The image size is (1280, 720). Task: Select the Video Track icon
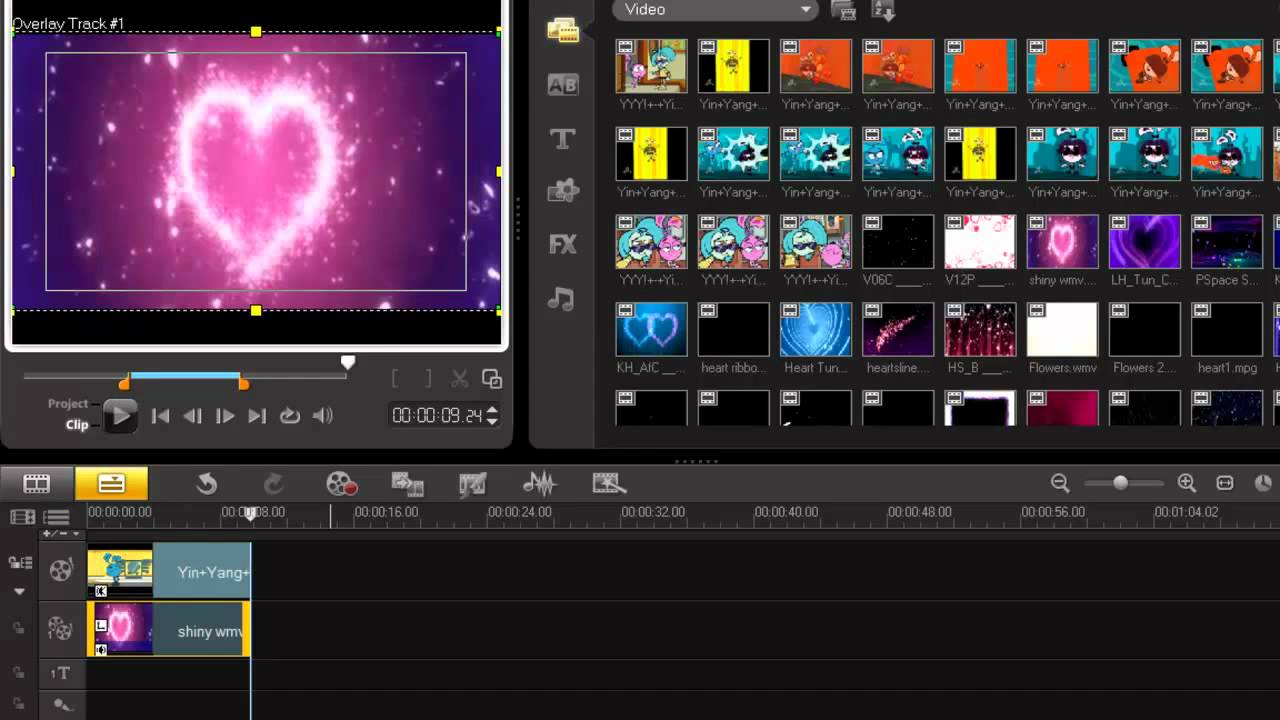61,571
